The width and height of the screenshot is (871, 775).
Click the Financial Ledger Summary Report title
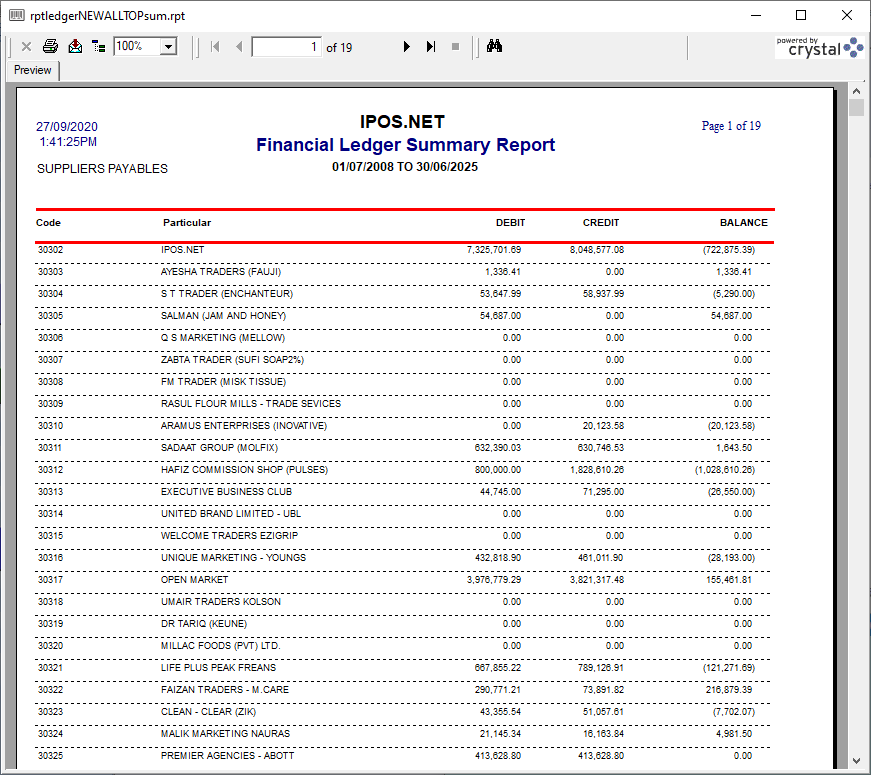tap(406, 144)
